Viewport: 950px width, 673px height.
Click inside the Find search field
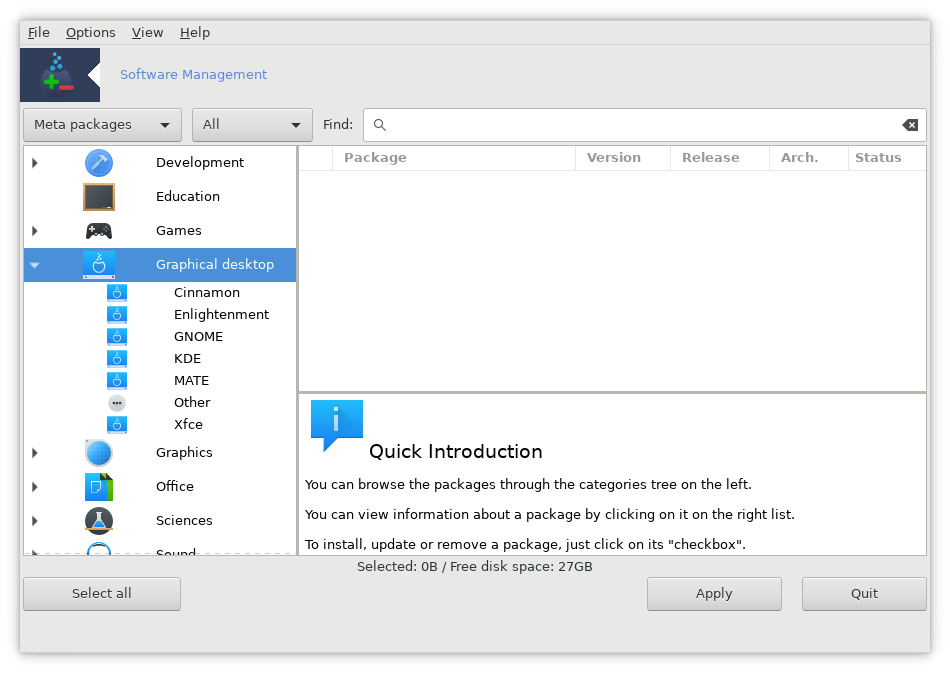coord(645,125)
